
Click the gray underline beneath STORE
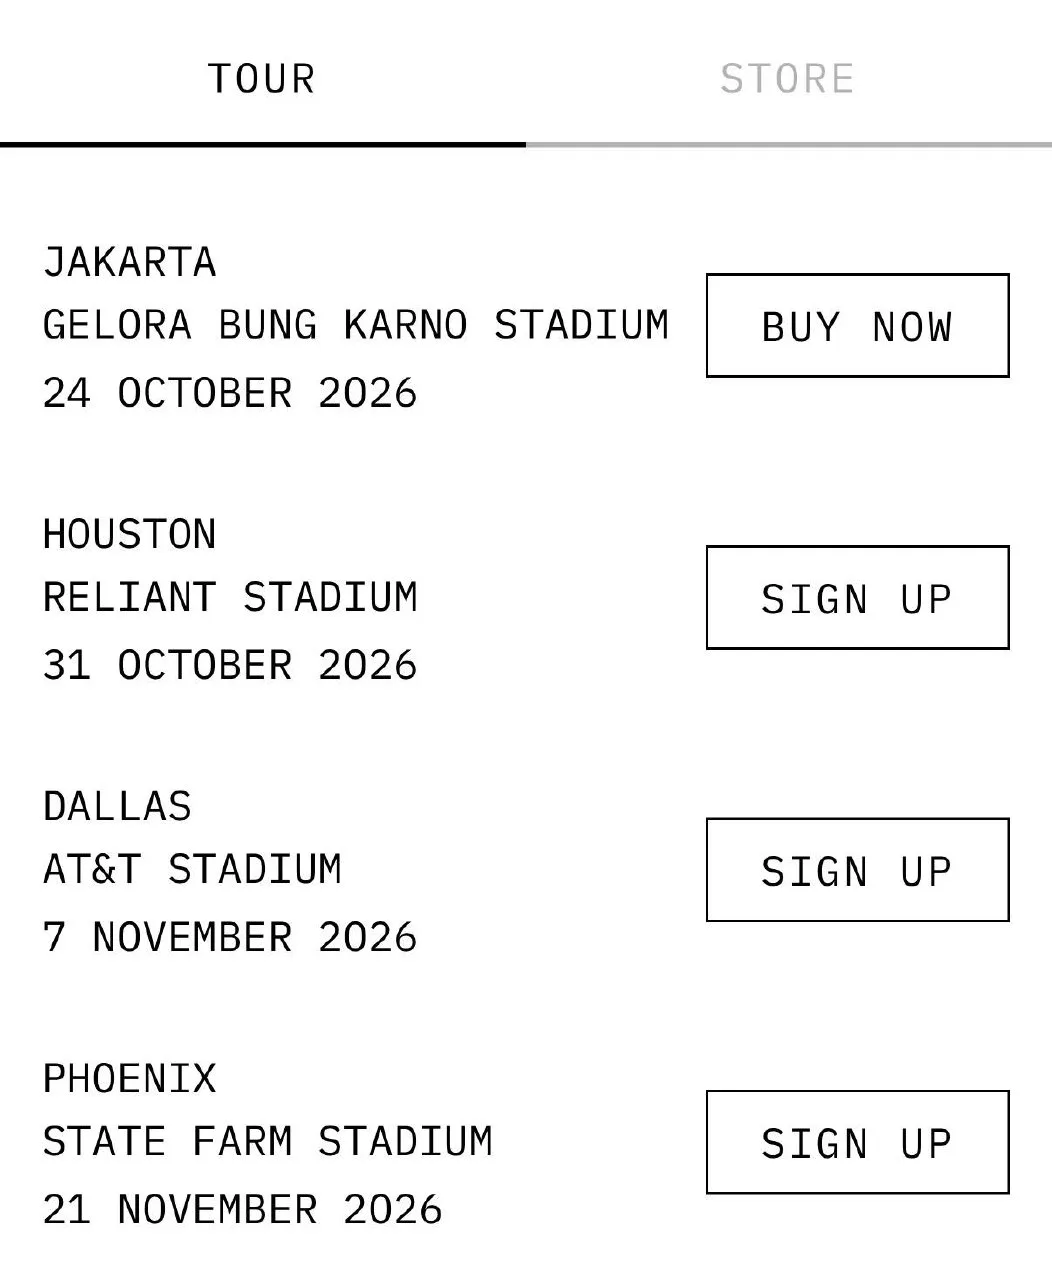tap(789, 145)
